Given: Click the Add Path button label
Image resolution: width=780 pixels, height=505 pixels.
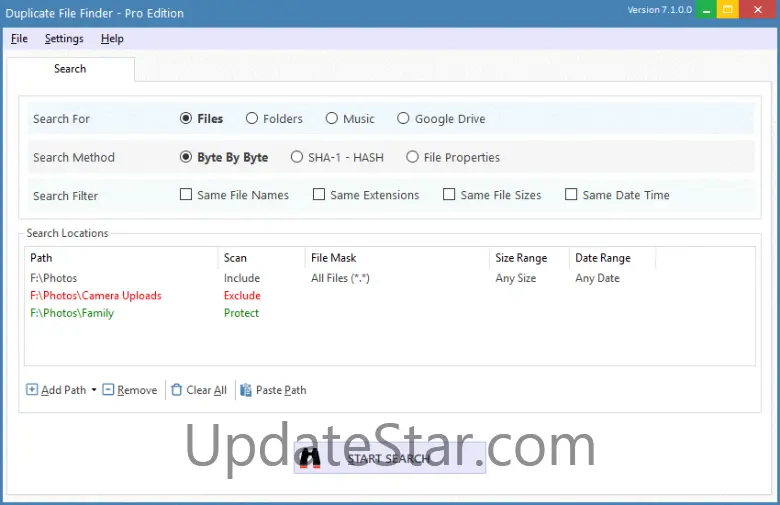Looking at the screenshot, I should coord(64,390).
